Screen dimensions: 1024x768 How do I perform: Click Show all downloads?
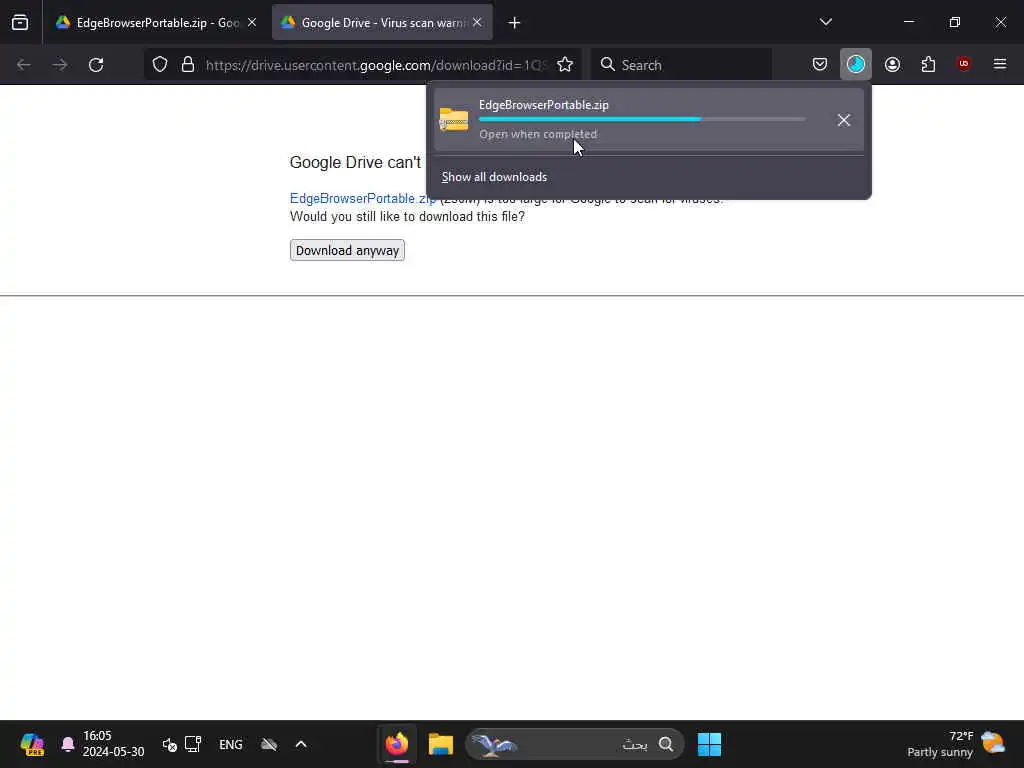pos(494,177)
